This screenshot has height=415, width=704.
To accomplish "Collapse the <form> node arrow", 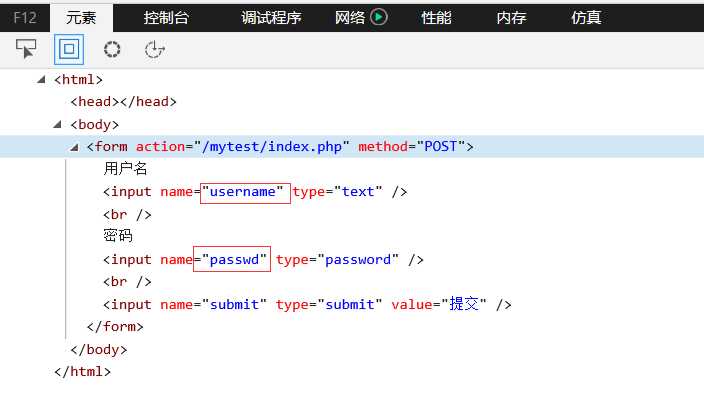I will 74,147.
